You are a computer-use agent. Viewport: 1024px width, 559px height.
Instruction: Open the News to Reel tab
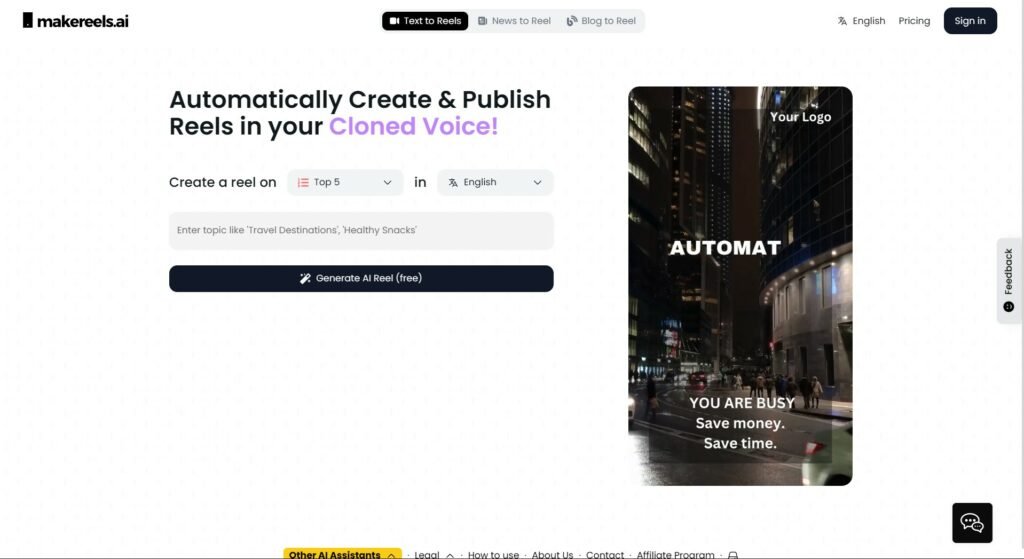coord(514,21)
